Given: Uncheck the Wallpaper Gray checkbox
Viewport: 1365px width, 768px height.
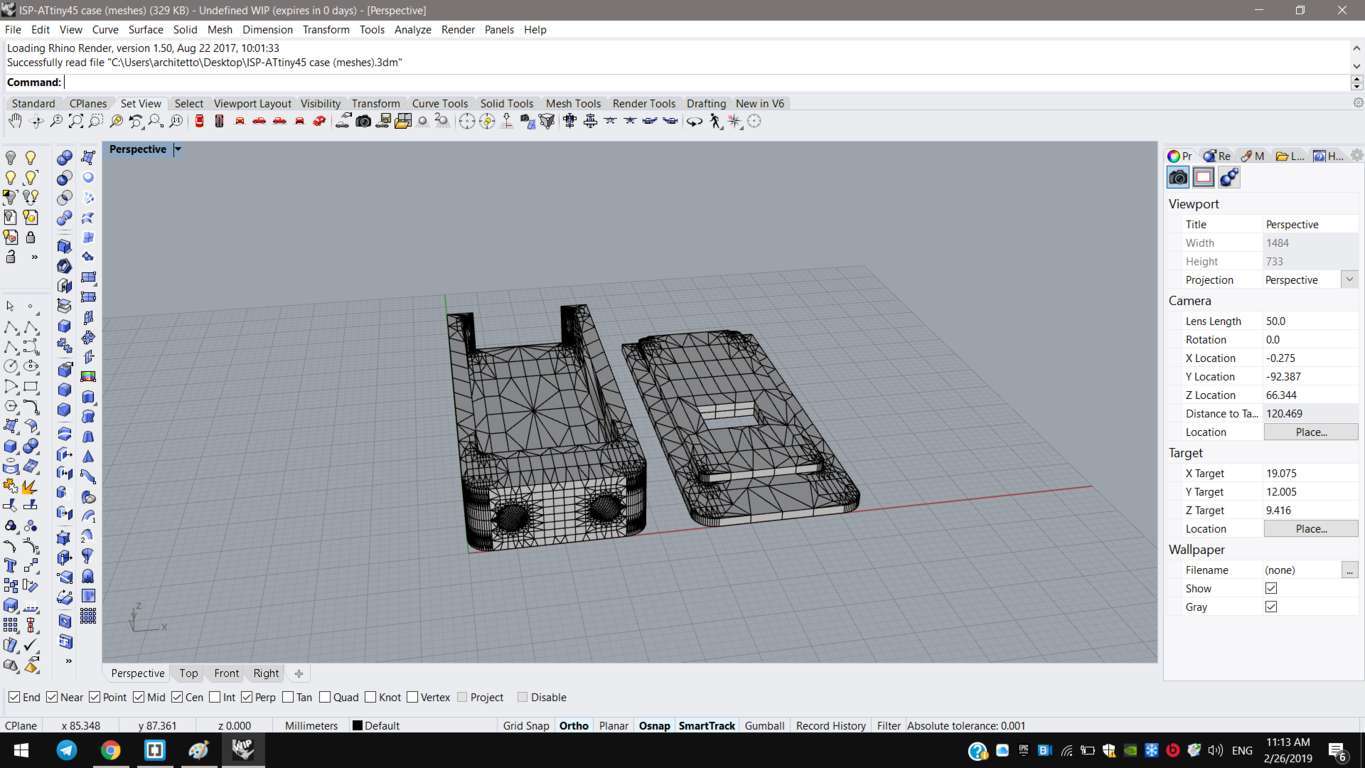Looking at the screenshot, I should [1271, 607].
